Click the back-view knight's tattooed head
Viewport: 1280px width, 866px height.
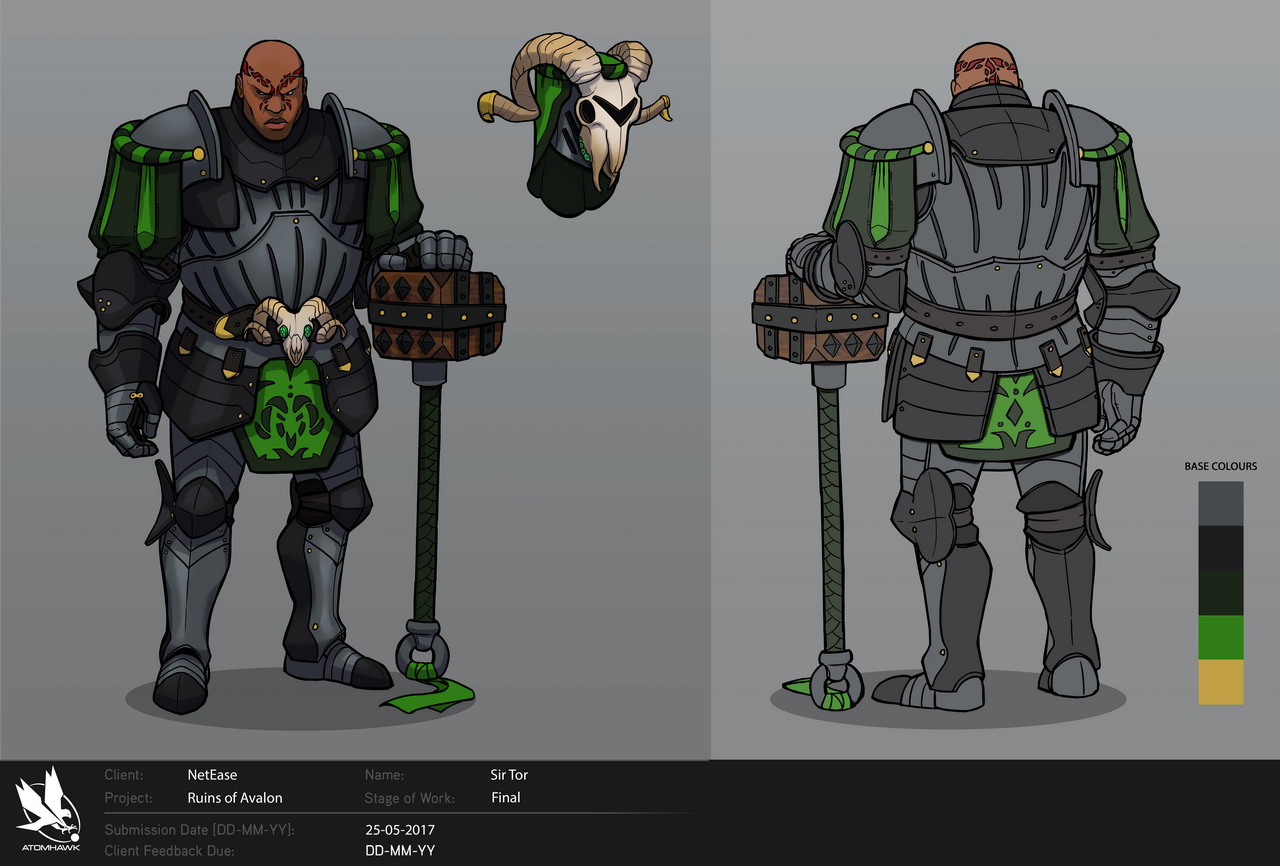tap(988, 69)
